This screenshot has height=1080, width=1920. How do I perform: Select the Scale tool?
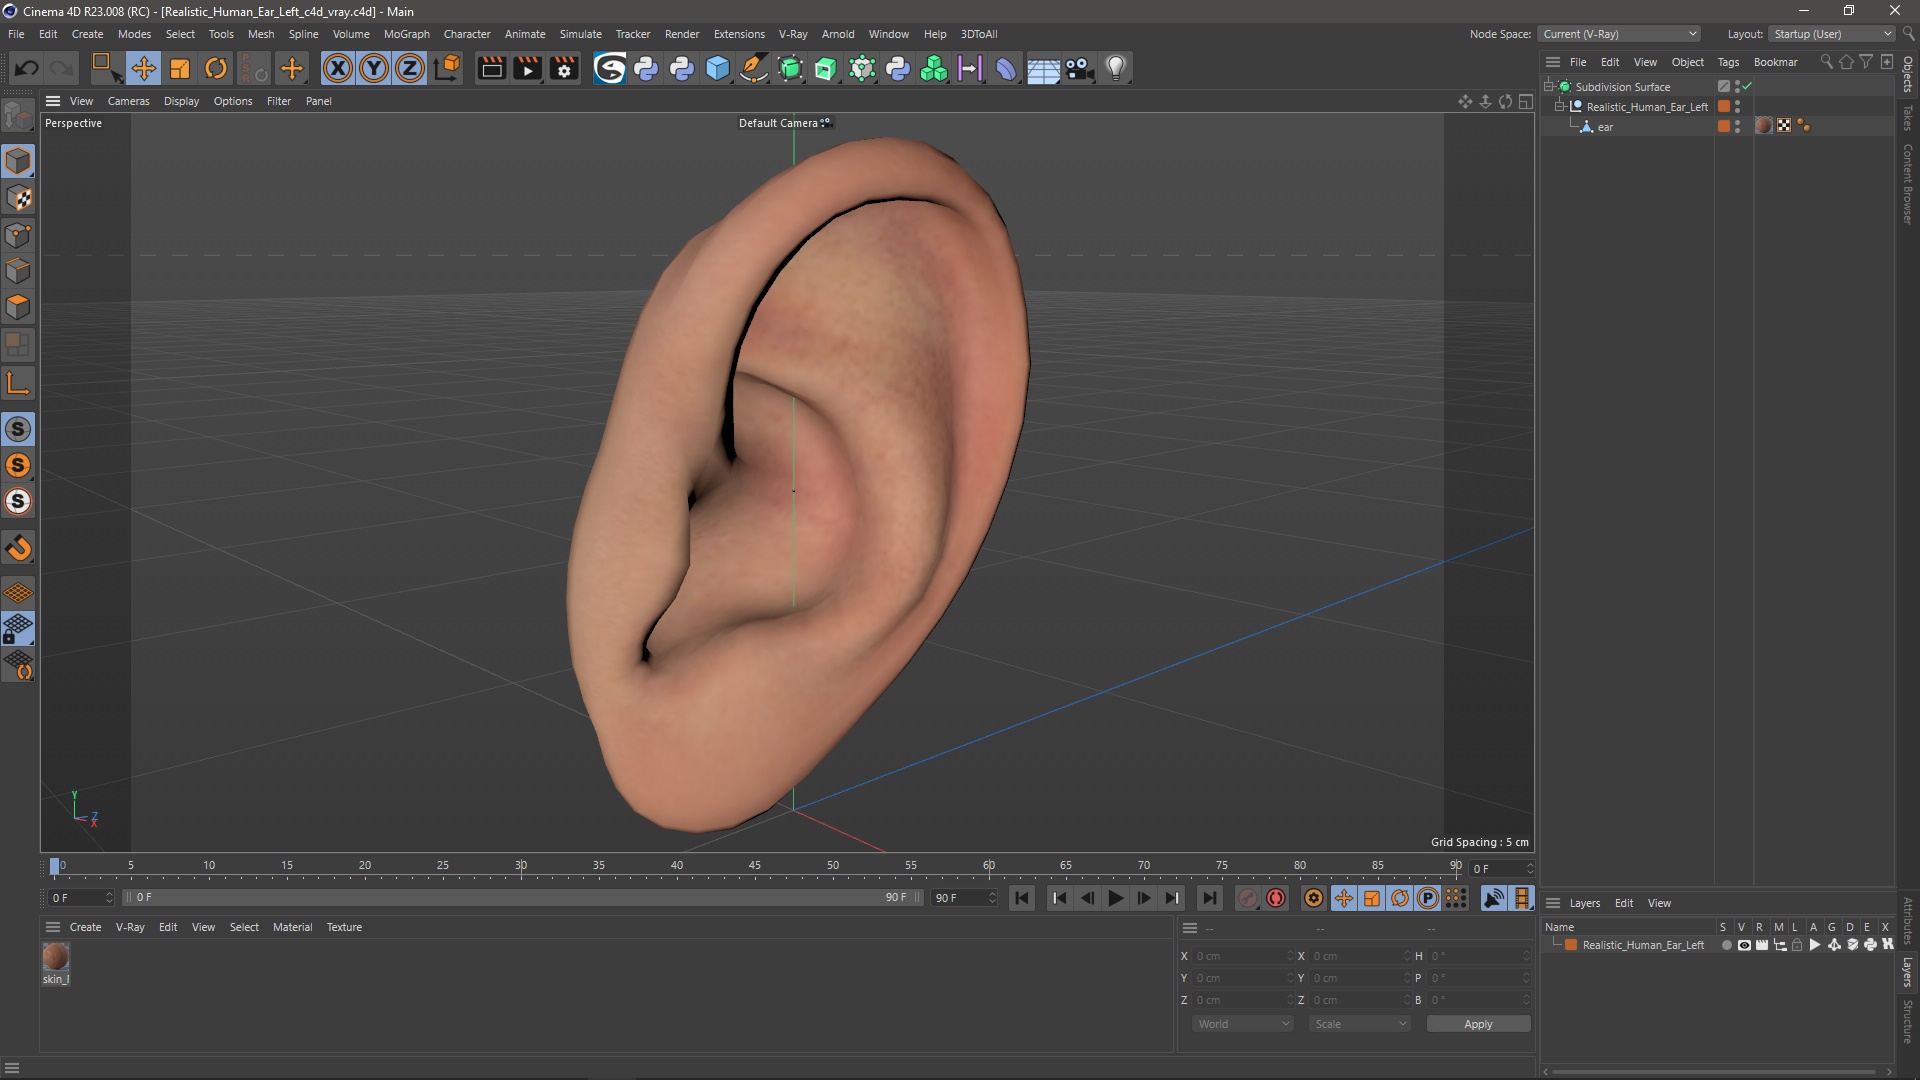tap(180, 68)
